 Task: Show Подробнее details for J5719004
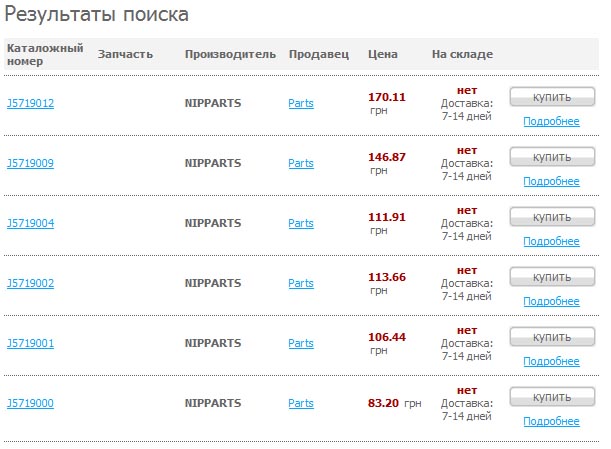point(551,242)
